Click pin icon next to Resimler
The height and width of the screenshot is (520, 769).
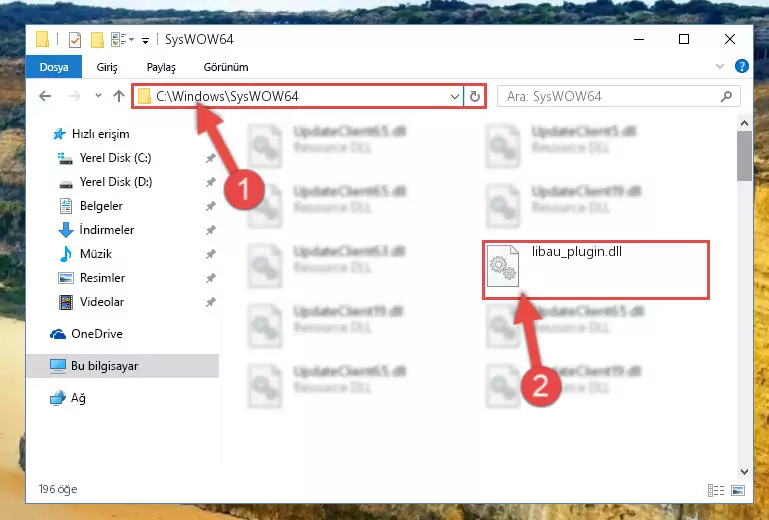point(210,278)
